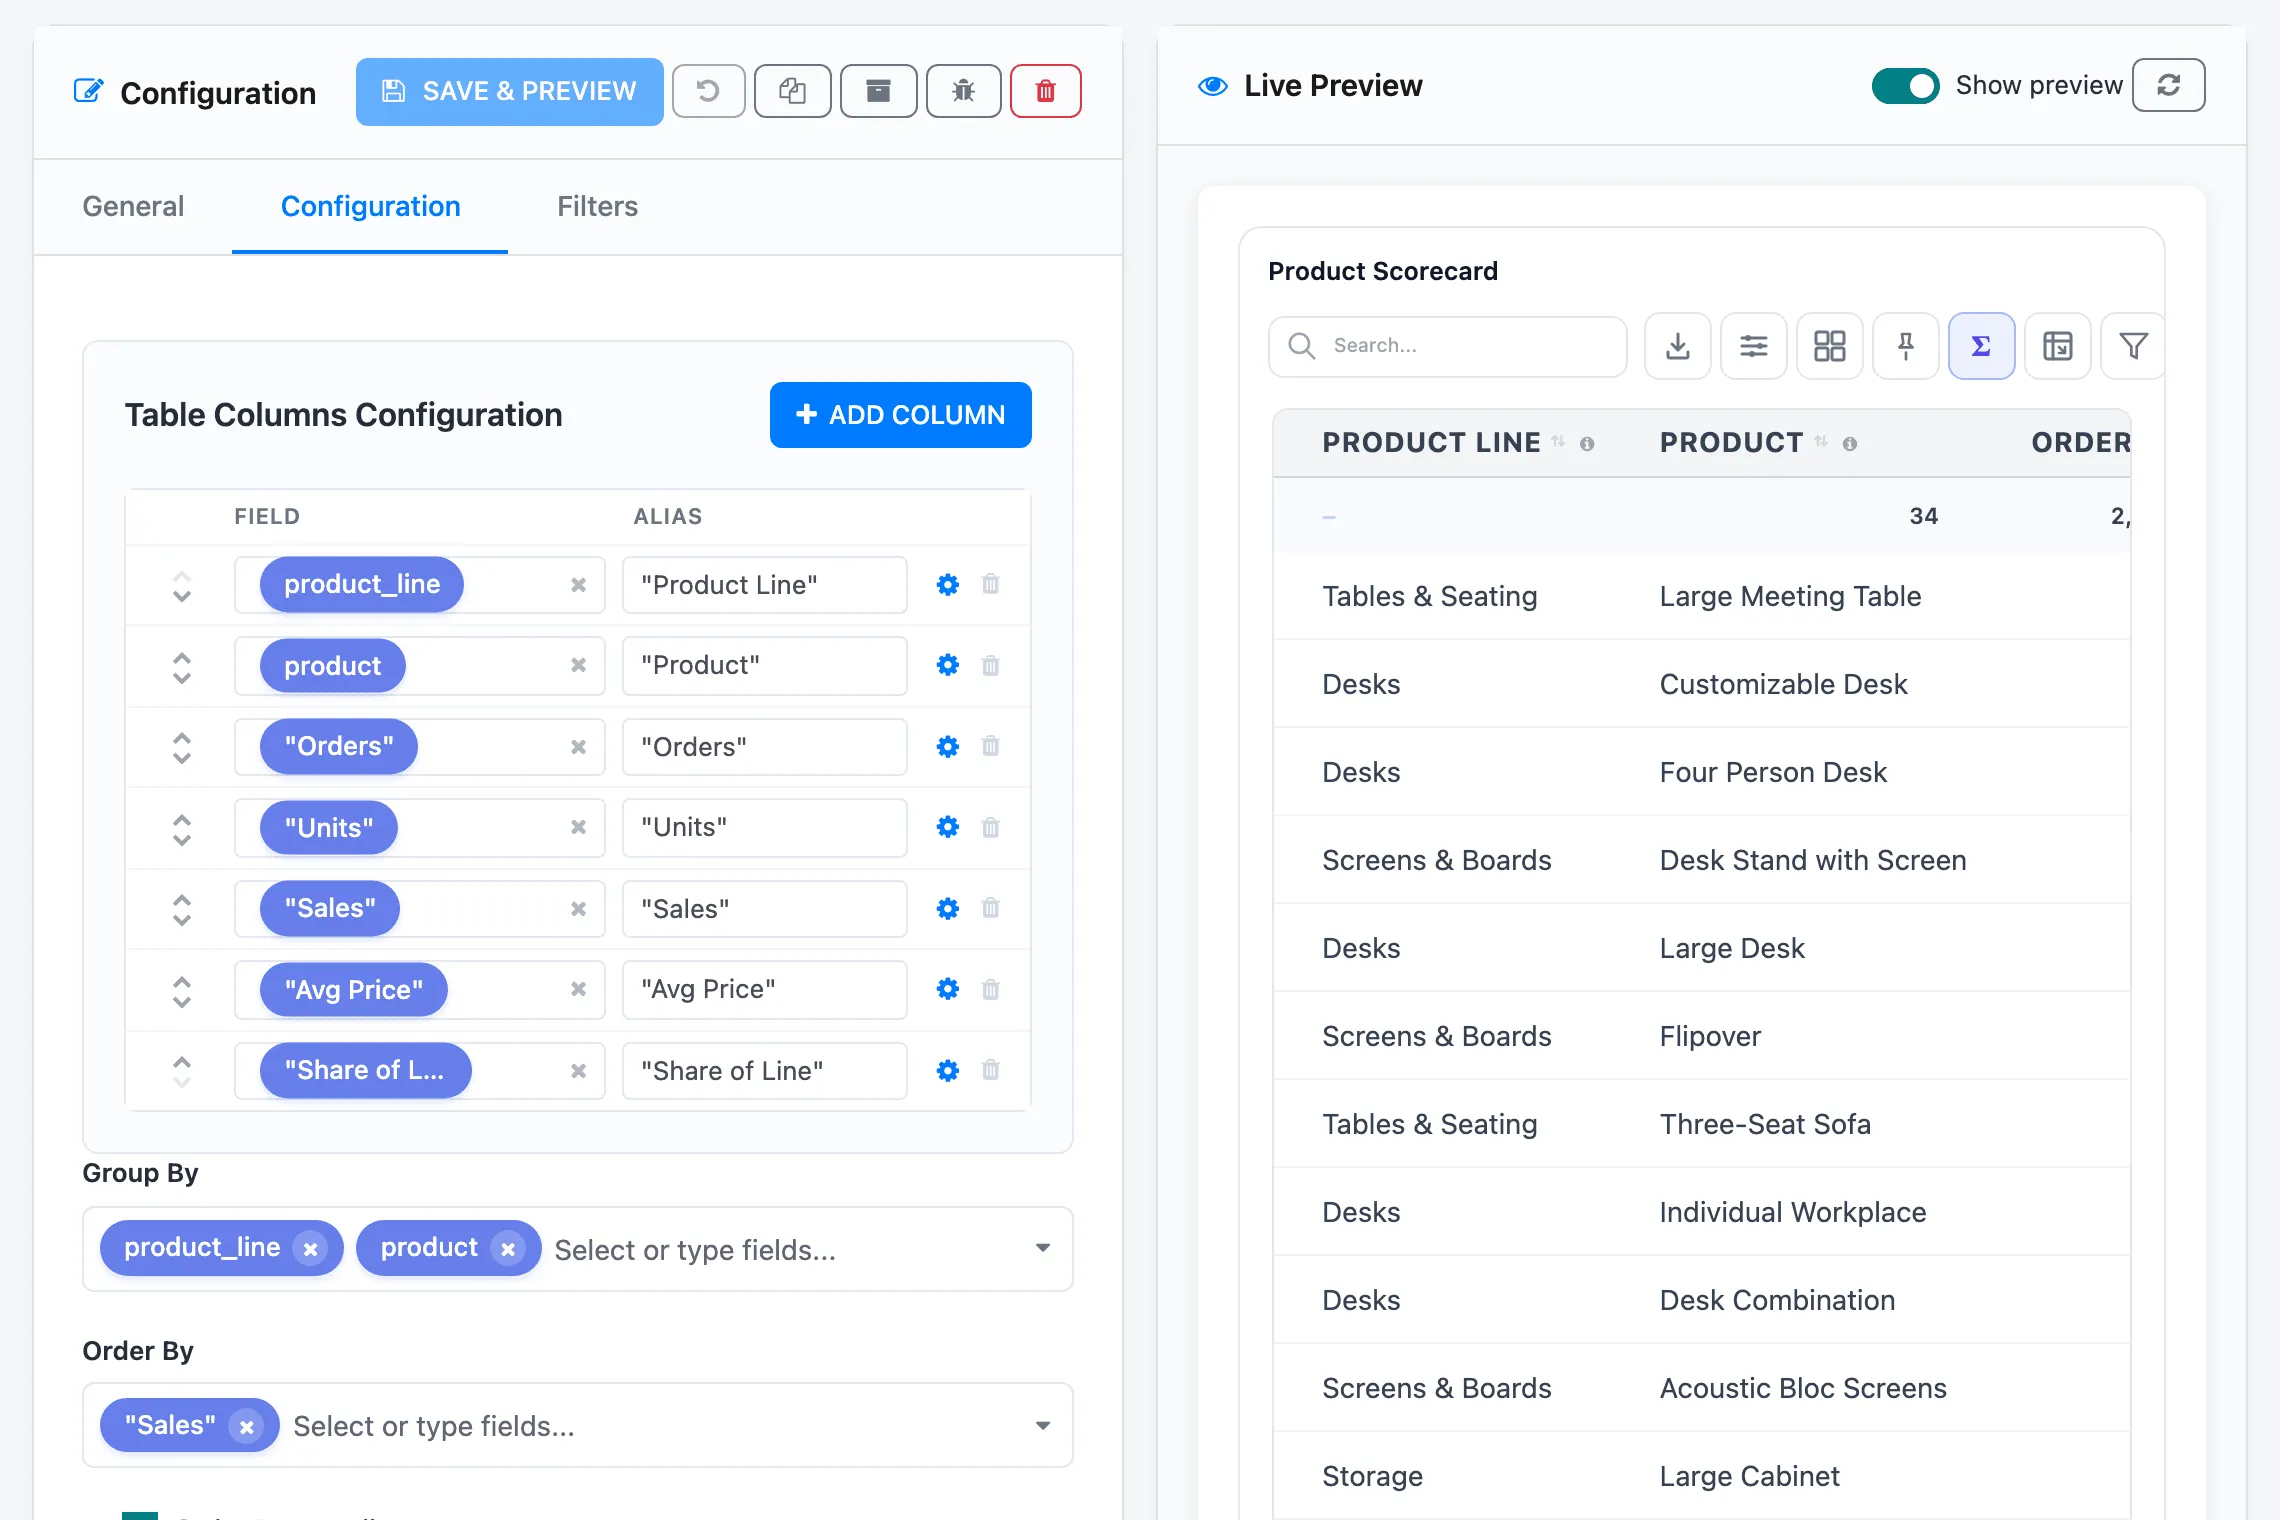Click the info icon beside Product header

[x=1850, y=444]
